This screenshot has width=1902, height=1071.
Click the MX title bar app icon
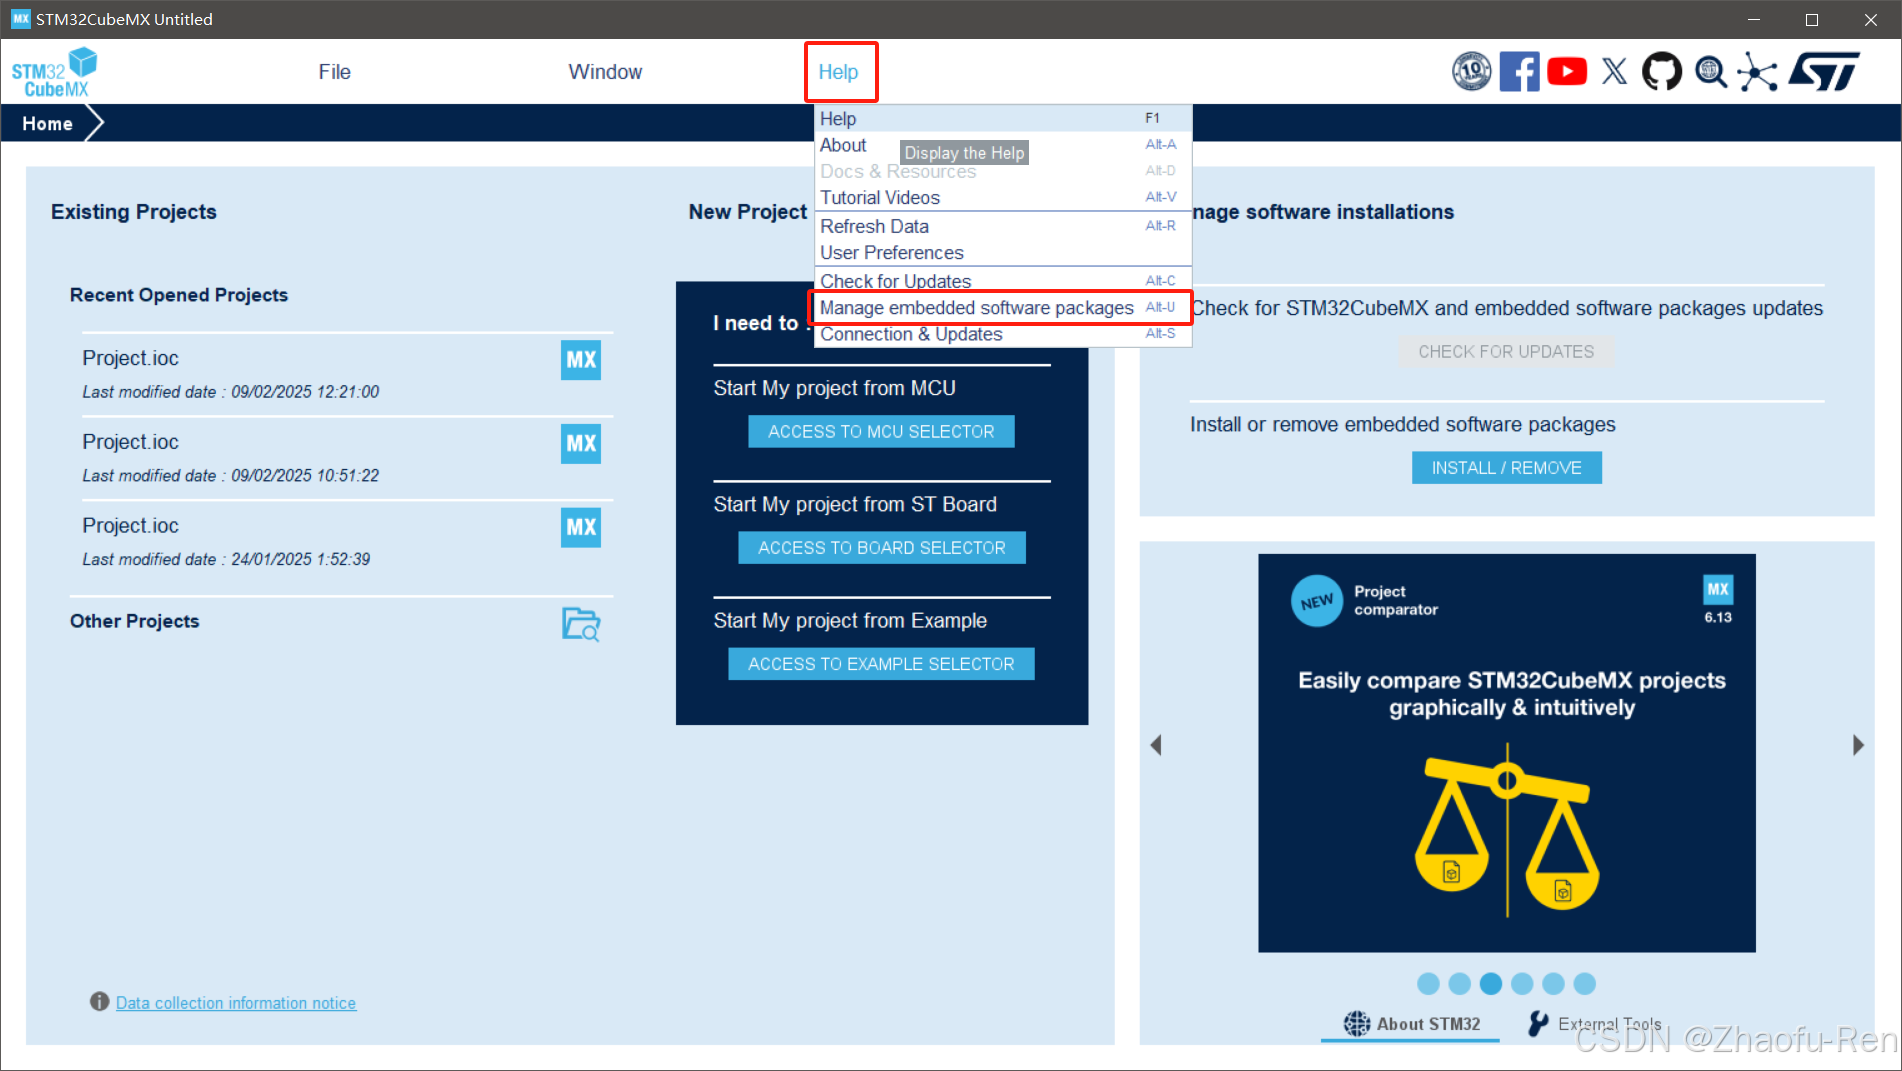pos(21,19)
